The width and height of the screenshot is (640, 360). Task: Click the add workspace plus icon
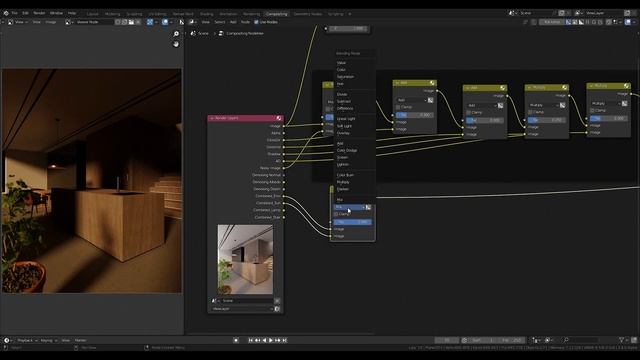tap(350, 14)
